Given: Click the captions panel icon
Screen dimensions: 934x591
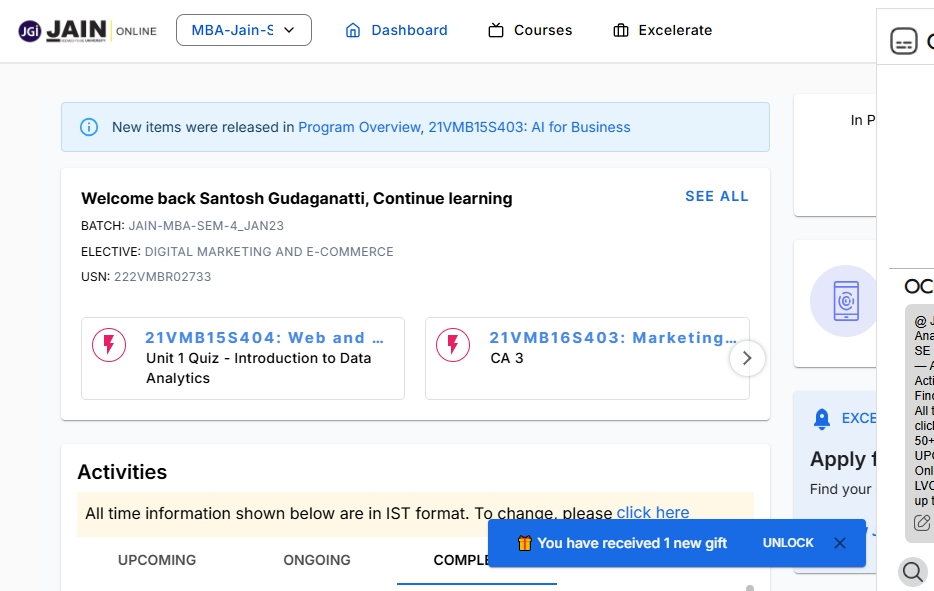Looking at the screenshot, I should tap(904, 41).
